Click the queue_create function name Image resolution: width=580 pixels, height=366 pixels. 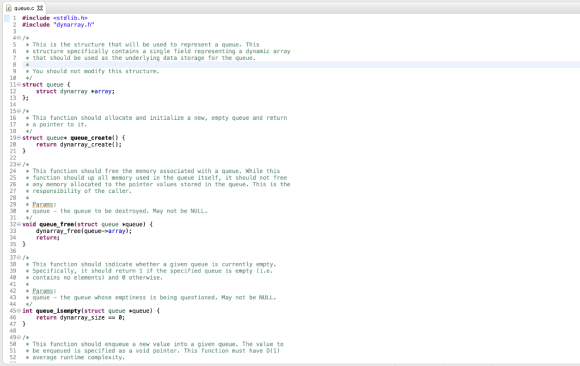[91, 138]
